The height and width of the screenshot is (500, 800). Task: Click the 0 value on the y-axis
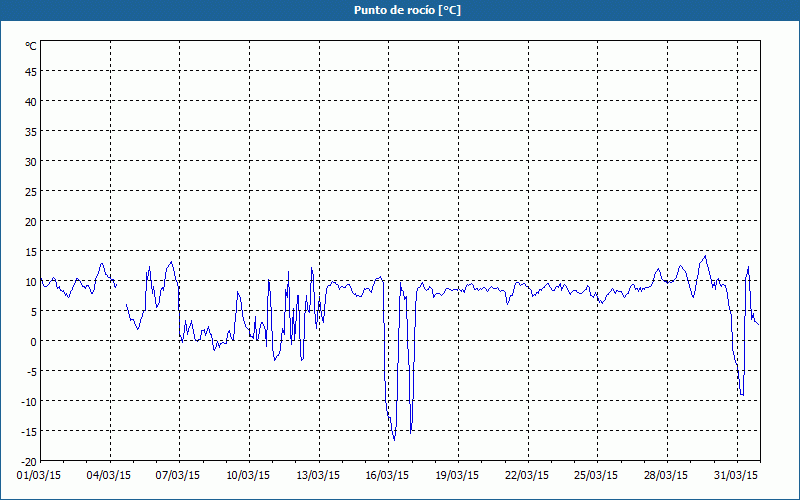pos(33,342)
